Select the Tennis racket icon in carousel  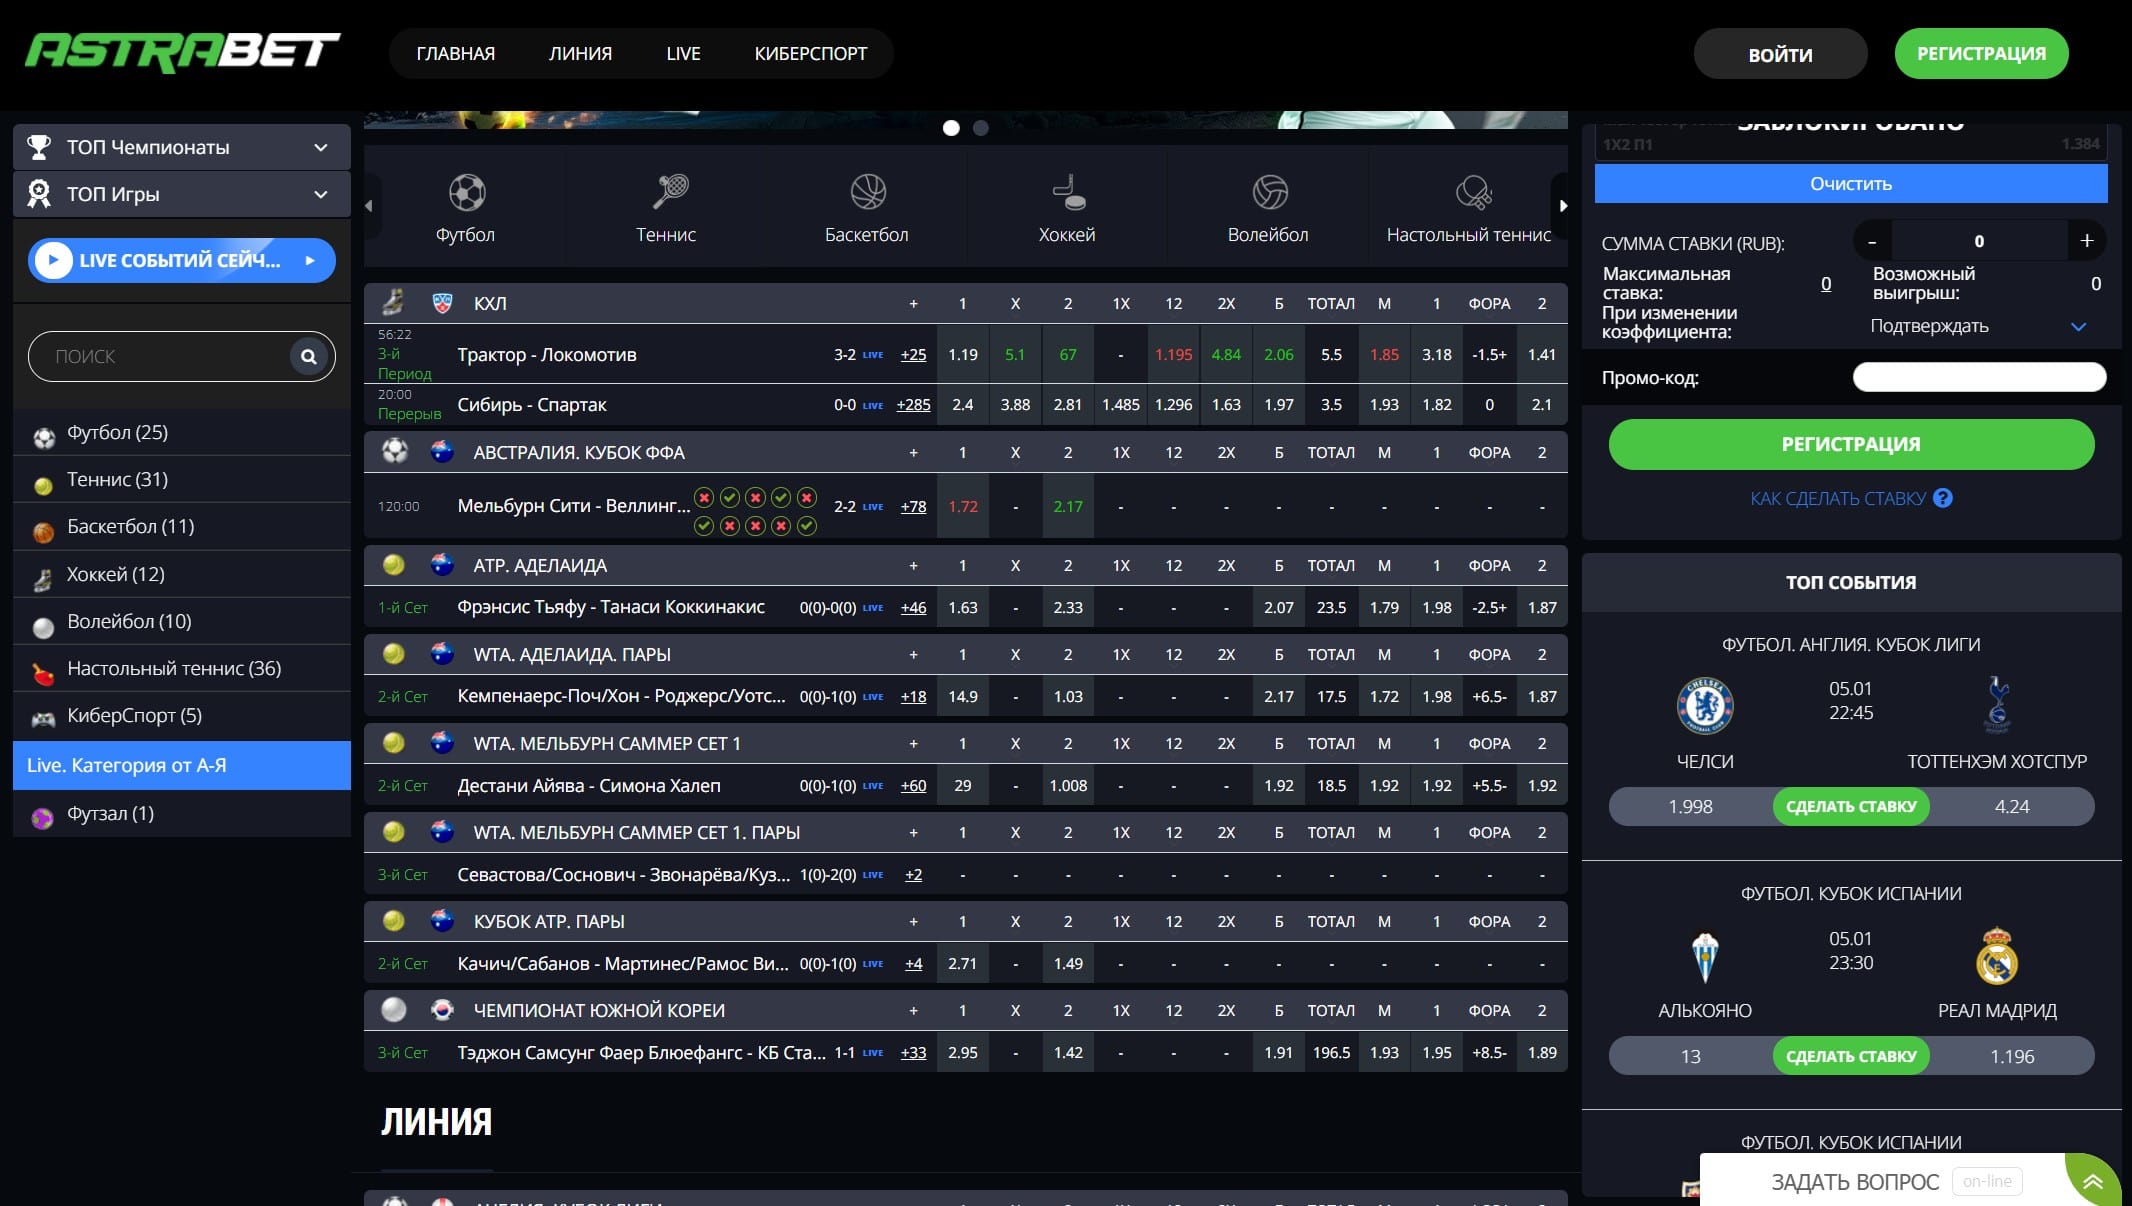[x=669, y=191]
